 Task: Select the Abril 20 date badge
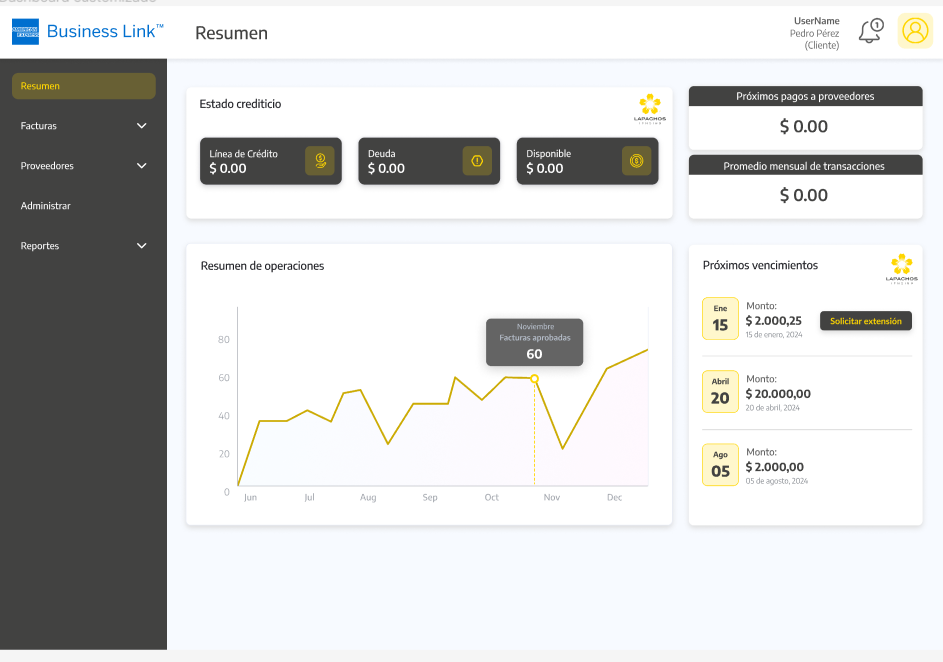[x=720, y=392]
